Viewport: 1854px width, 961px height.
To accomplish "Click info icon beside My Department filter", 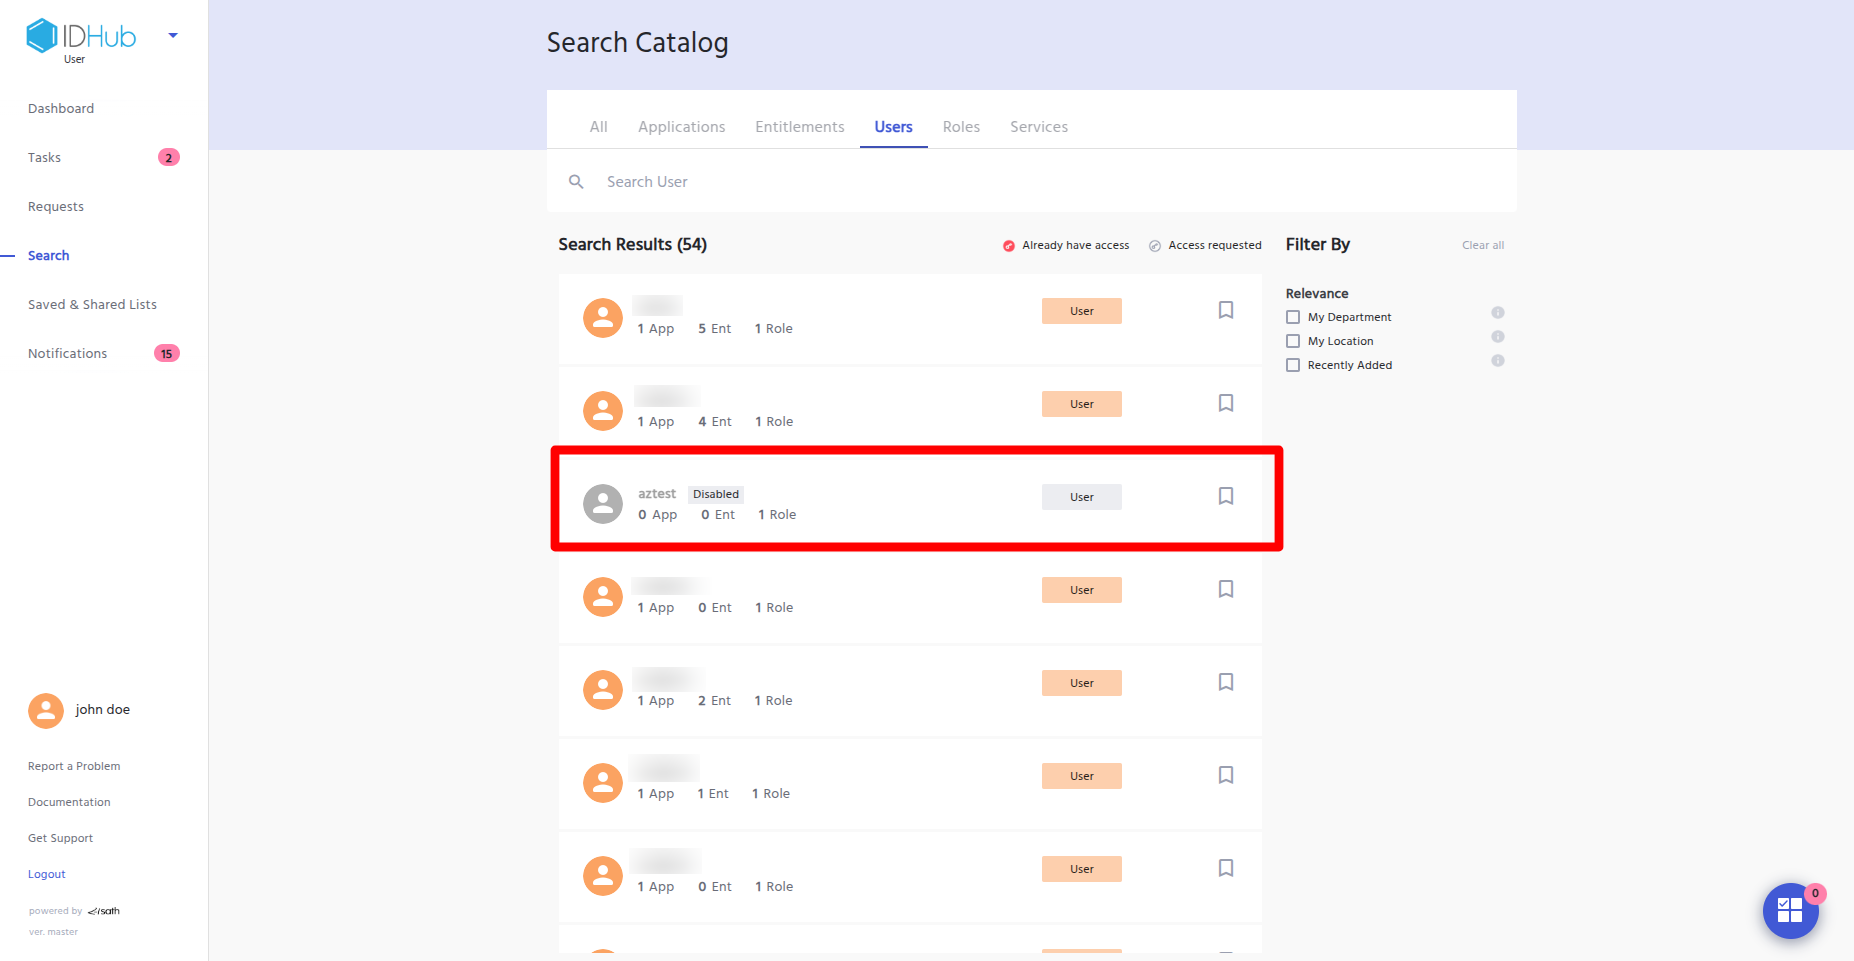I will (x=1497, y=313).
